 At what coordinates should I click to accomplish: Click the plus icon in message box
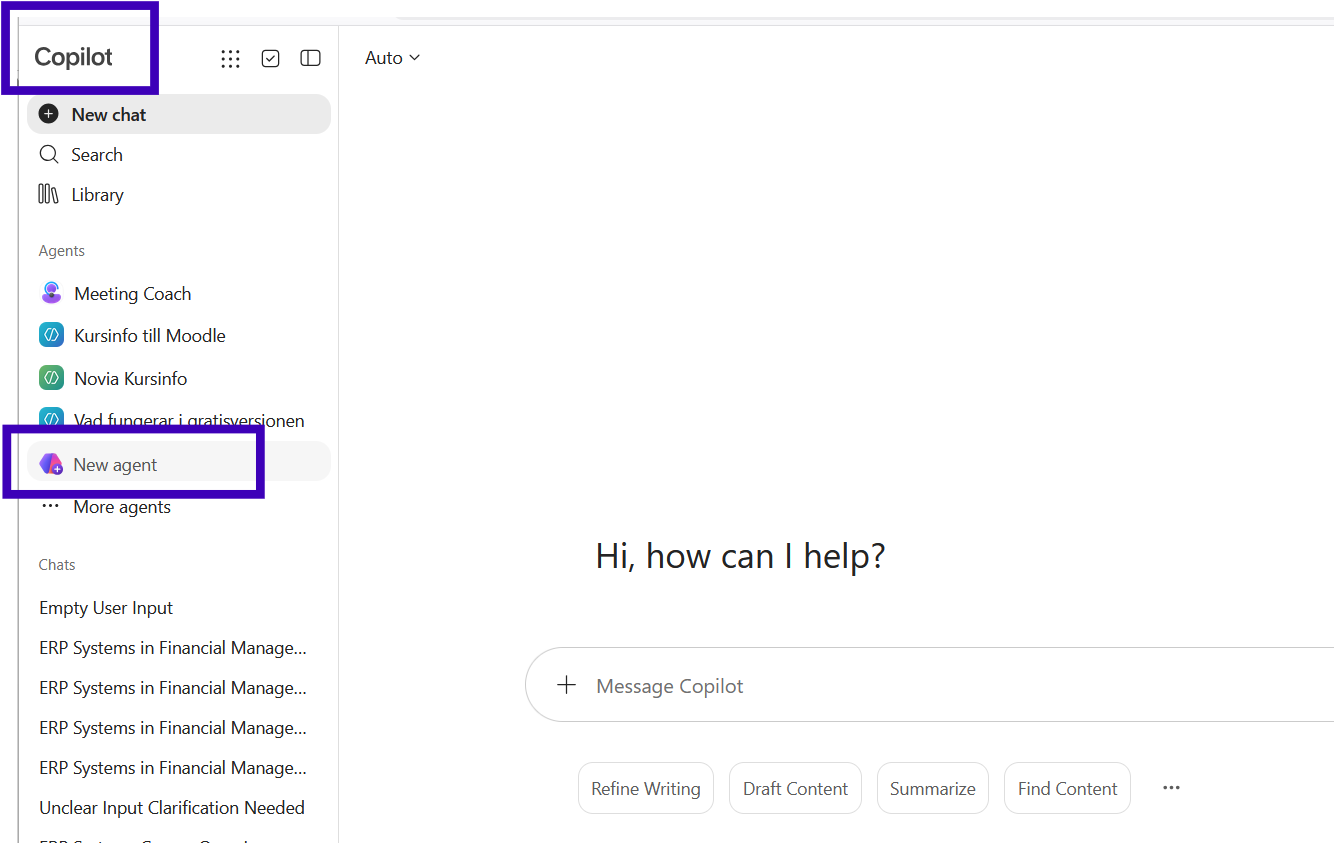[x=567, y=685]
